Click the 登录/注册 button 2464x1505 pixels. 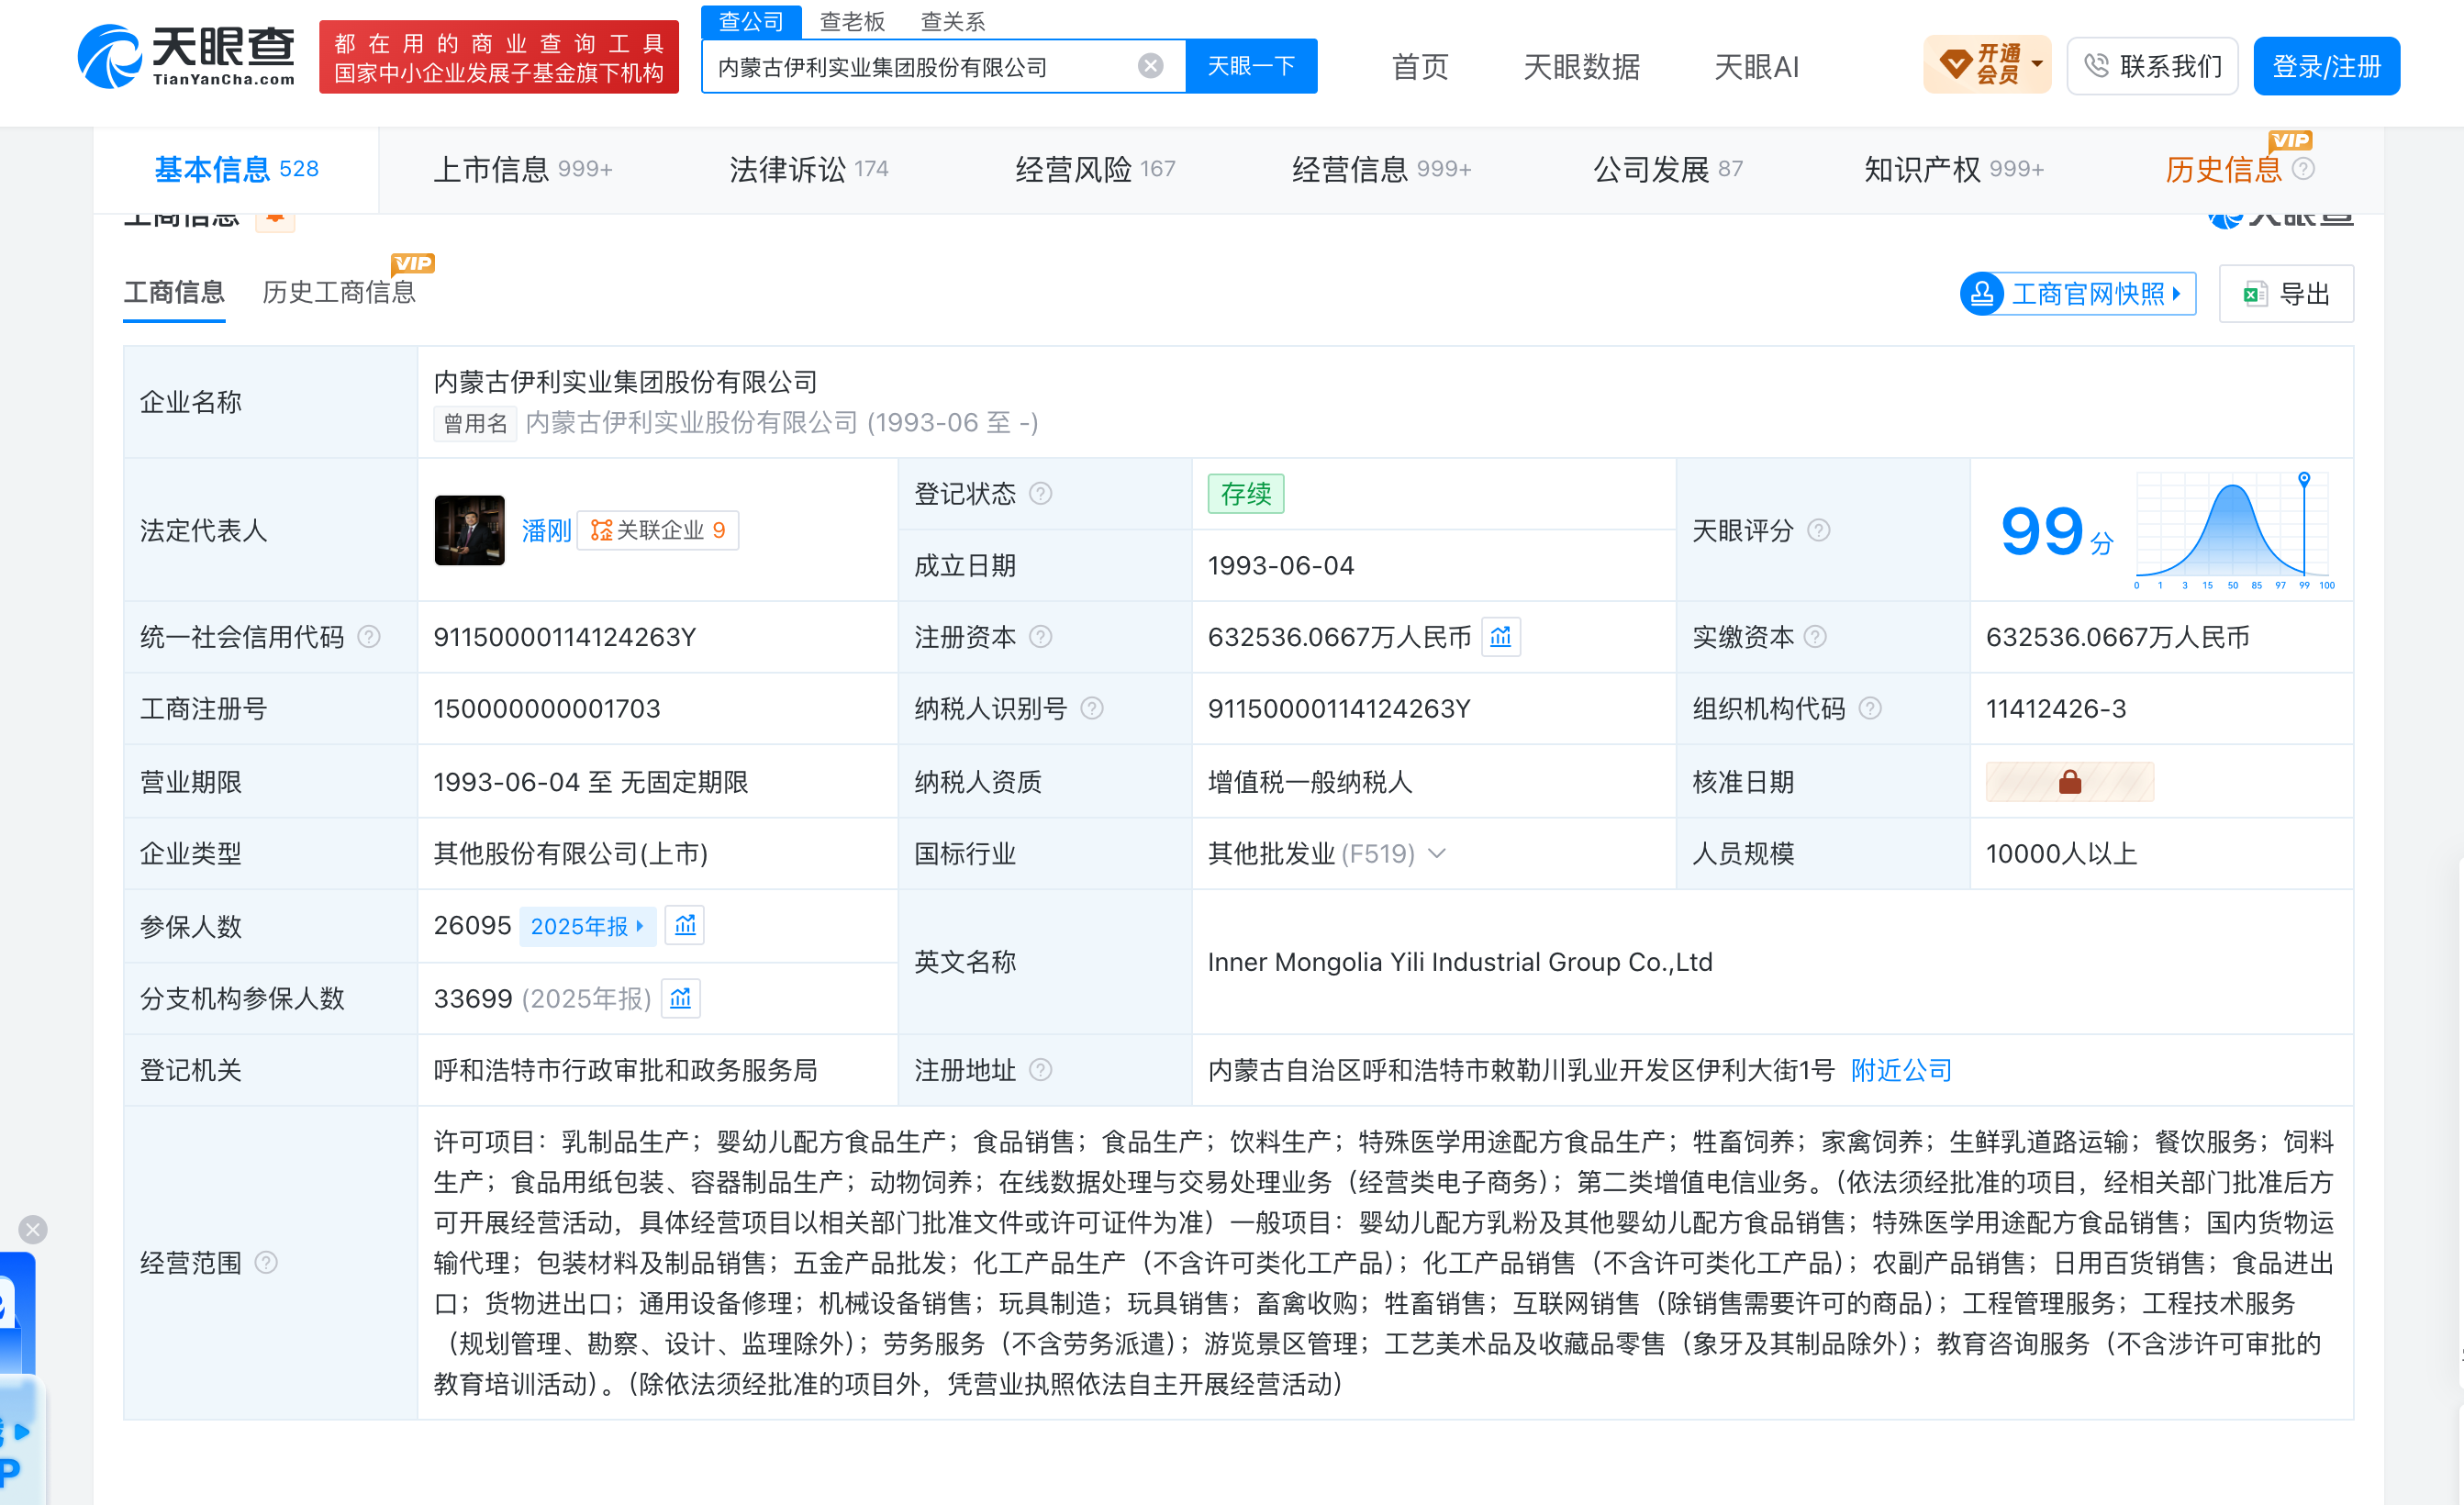pos(2326,66)
